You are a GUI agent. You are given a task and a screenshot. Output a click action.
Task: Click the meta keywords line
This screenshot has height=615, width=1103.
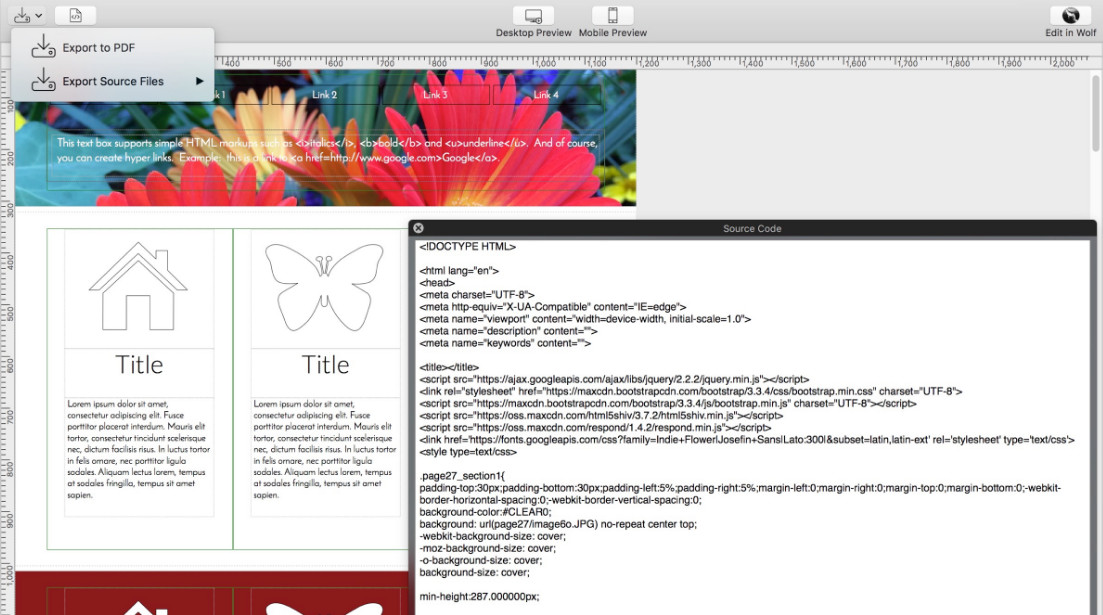505,343
